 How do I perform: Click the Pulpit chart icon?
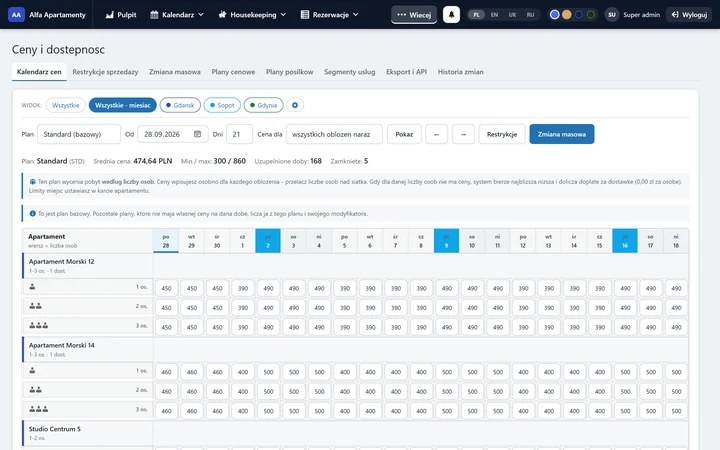109,15
